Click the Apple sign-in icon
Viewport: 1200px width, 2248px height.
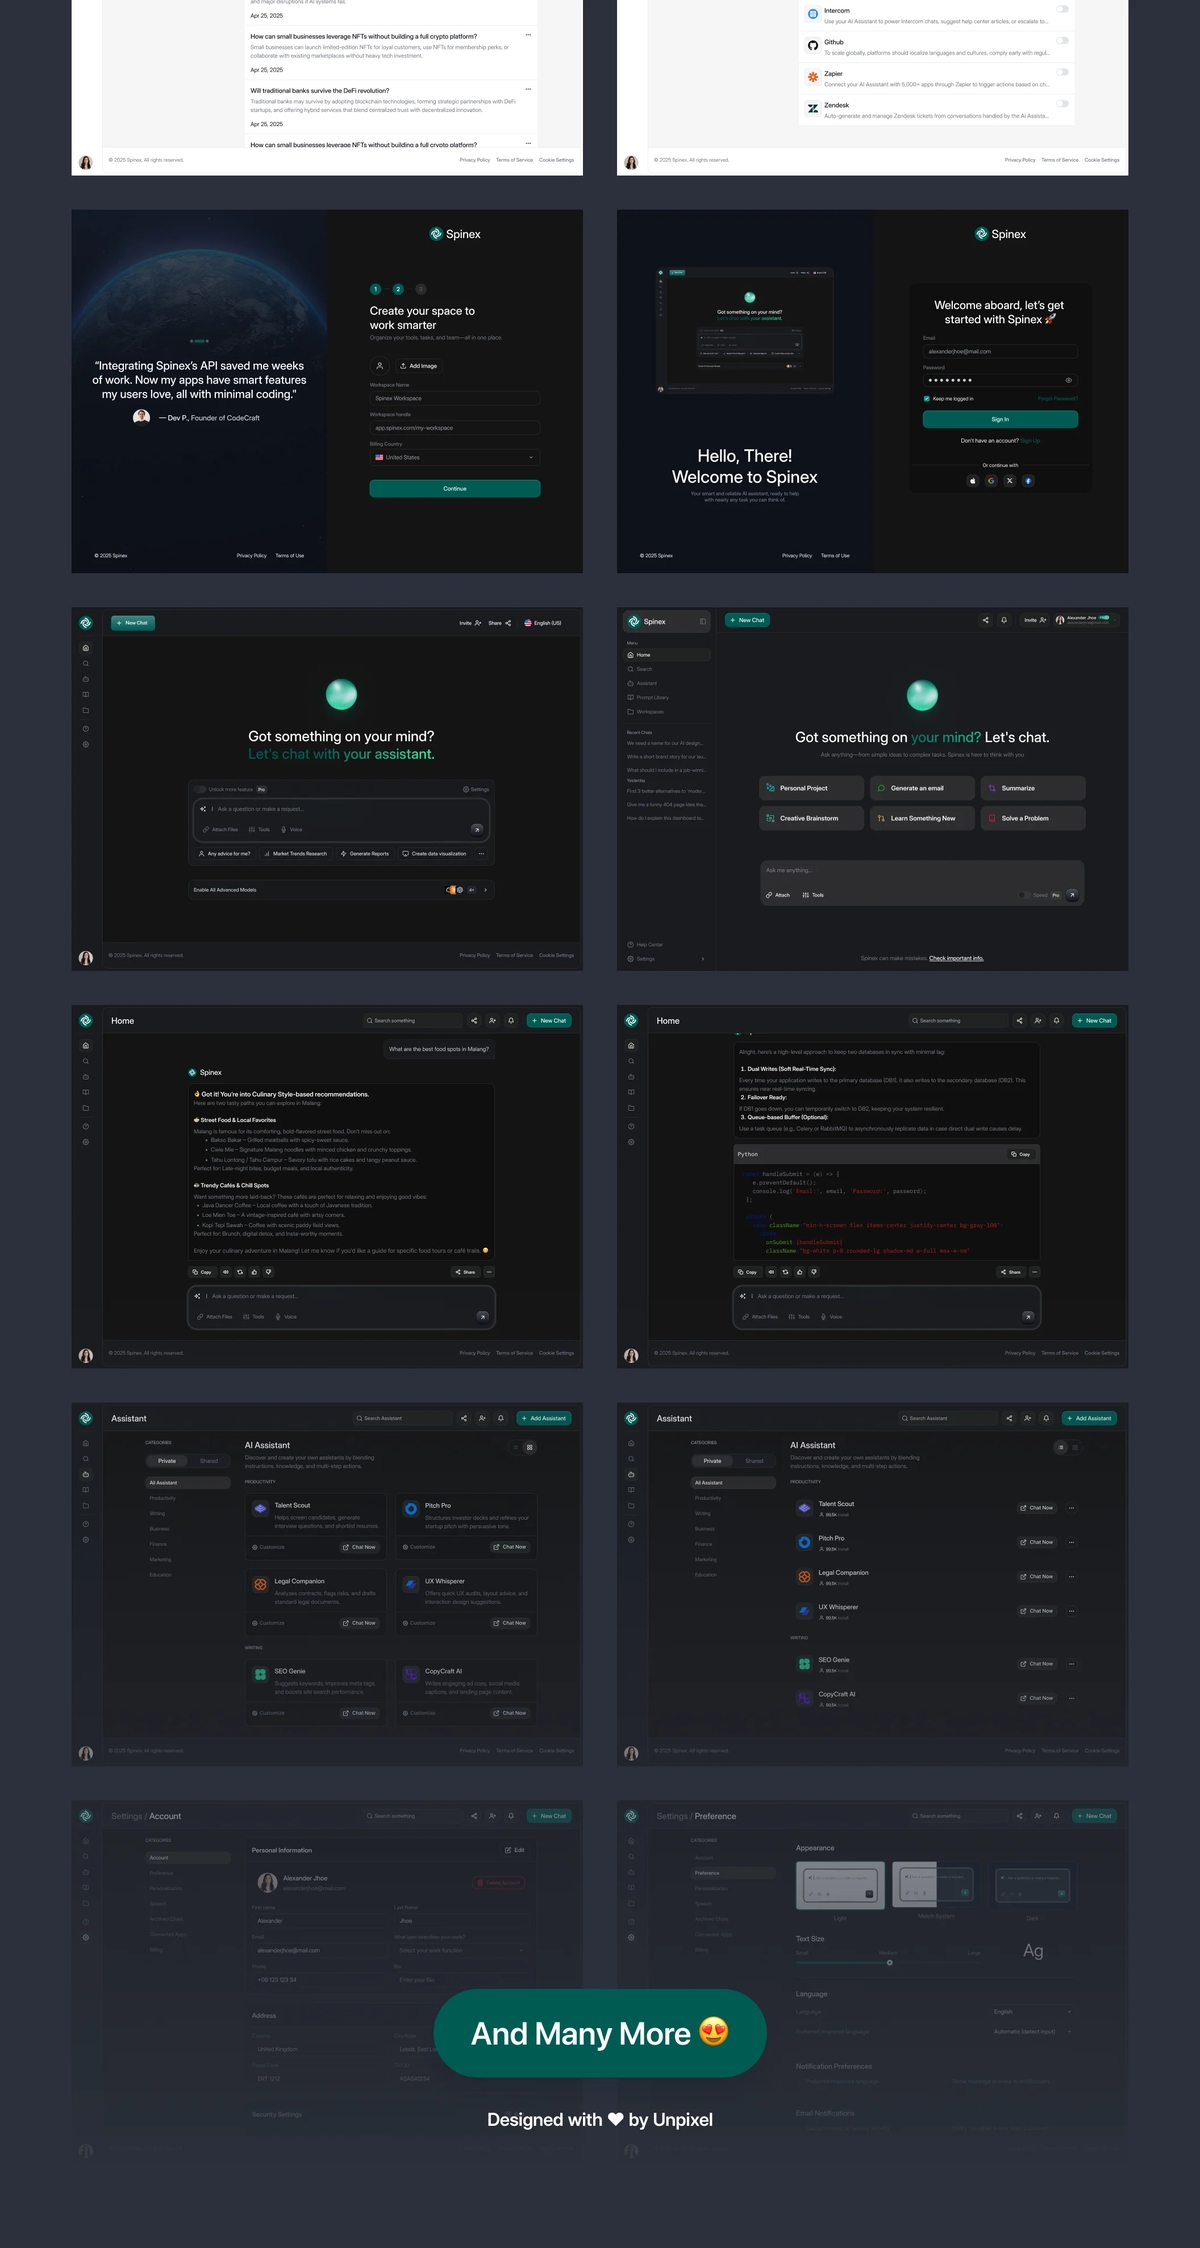[x=972, y=481]
